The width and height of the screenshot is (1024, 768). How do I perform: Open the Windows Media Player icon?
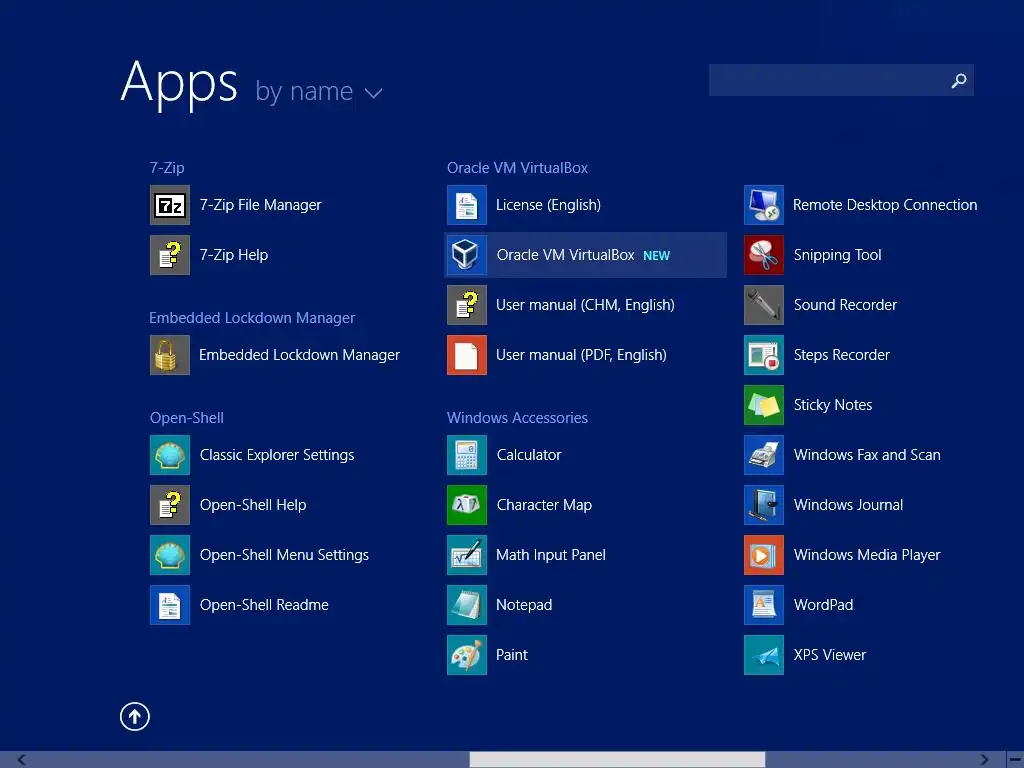pos(764,555)
